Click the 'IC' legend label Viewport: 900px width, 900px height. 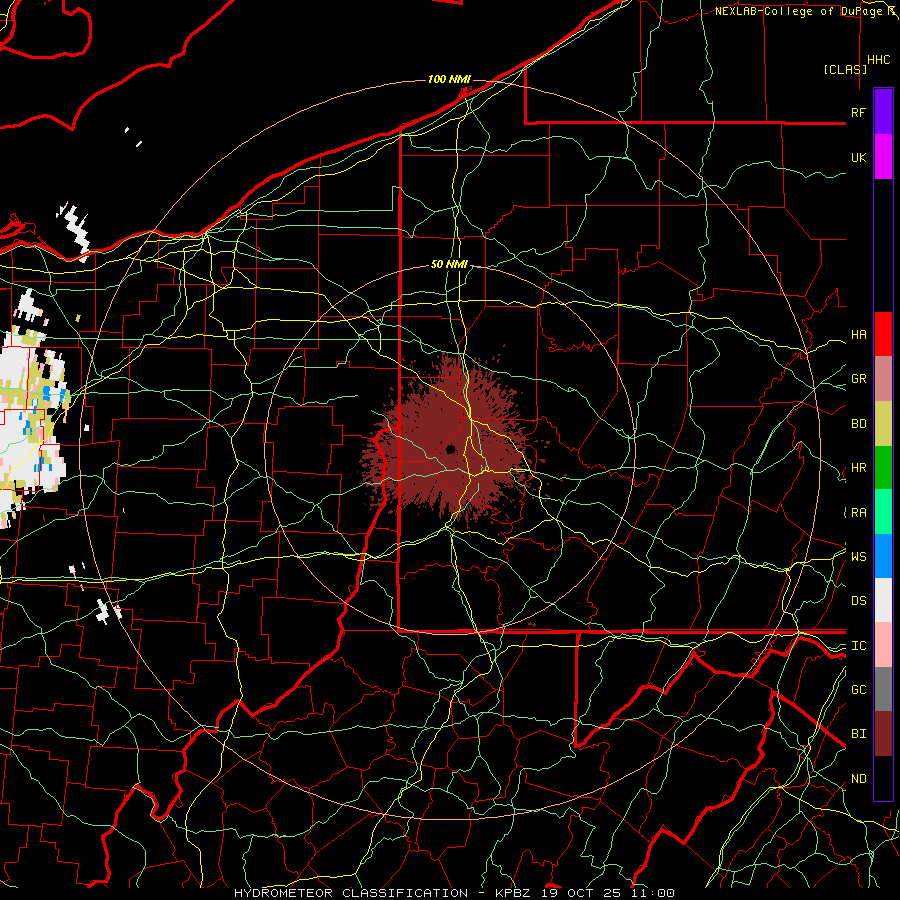(x=858, y=646)
